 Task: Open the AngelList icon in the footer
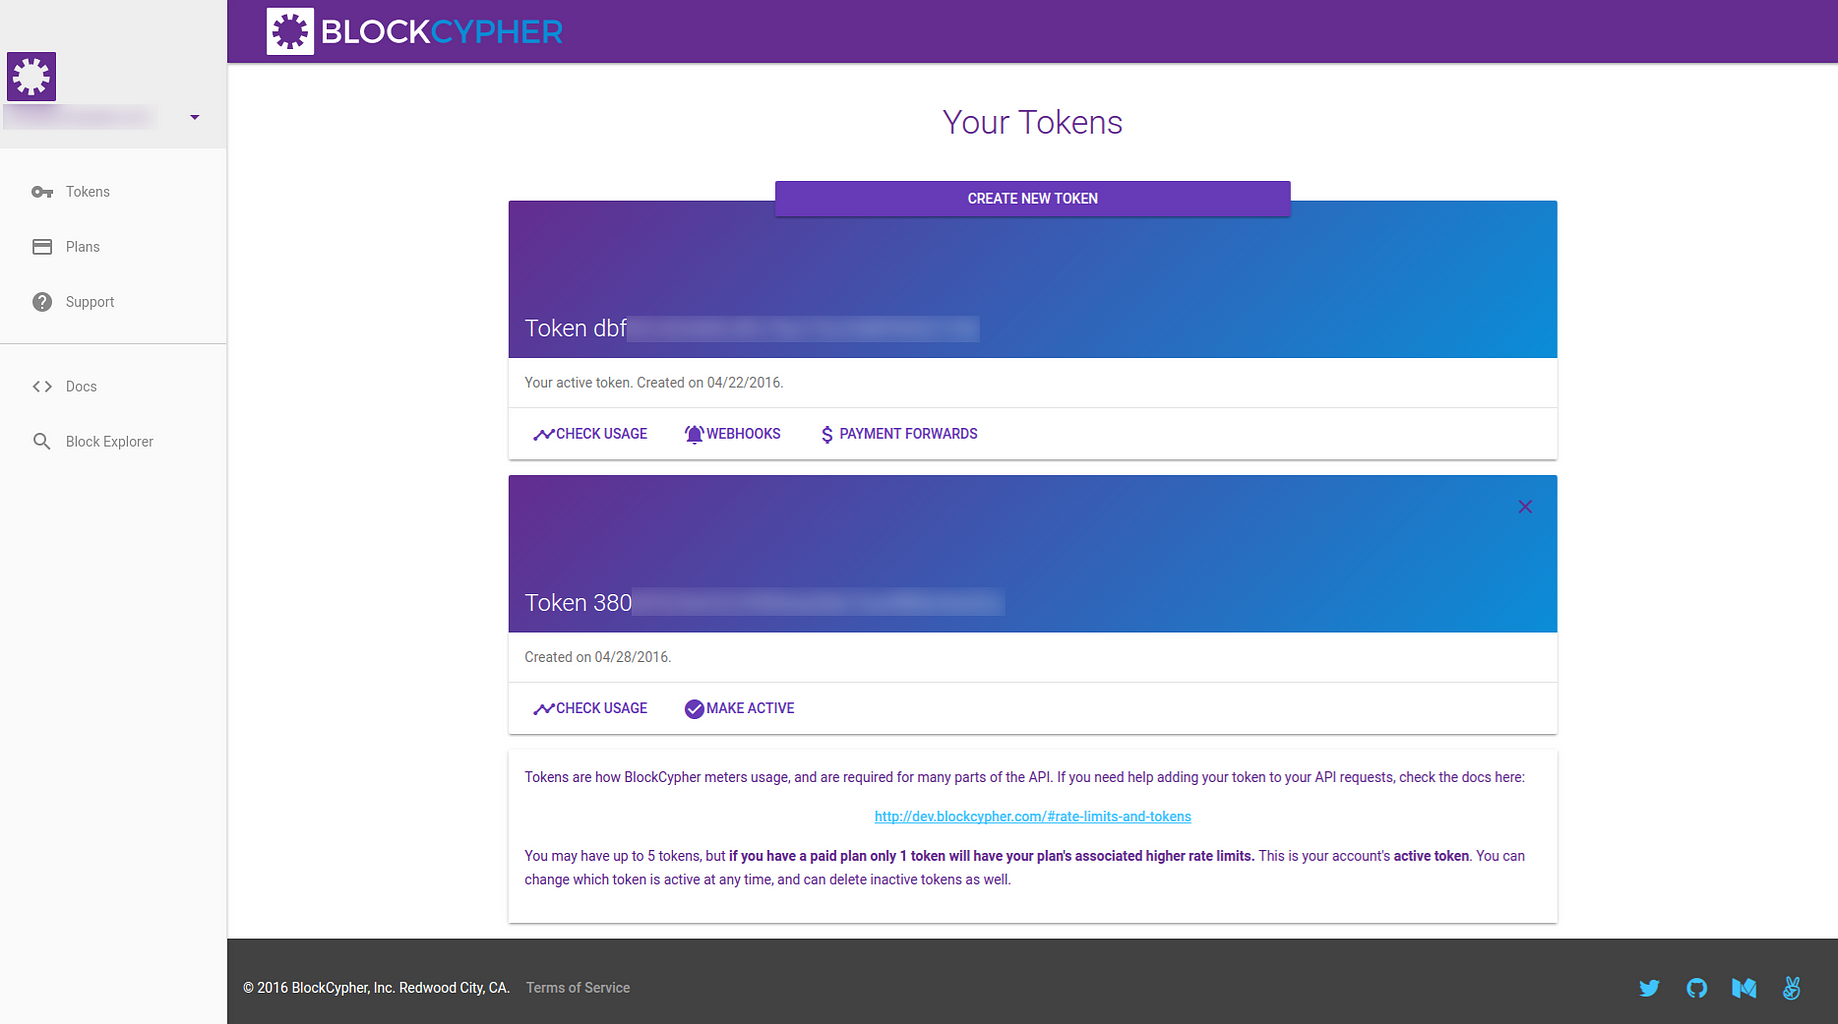1791,988
